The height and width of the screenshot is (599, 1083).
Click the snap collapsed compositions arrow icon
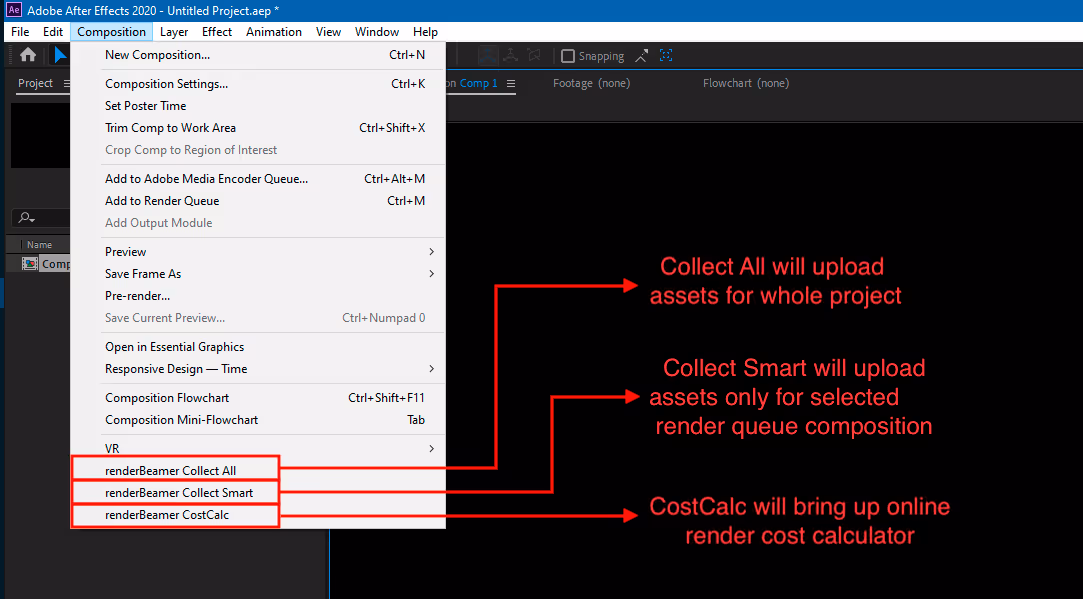tap(642, 56)
